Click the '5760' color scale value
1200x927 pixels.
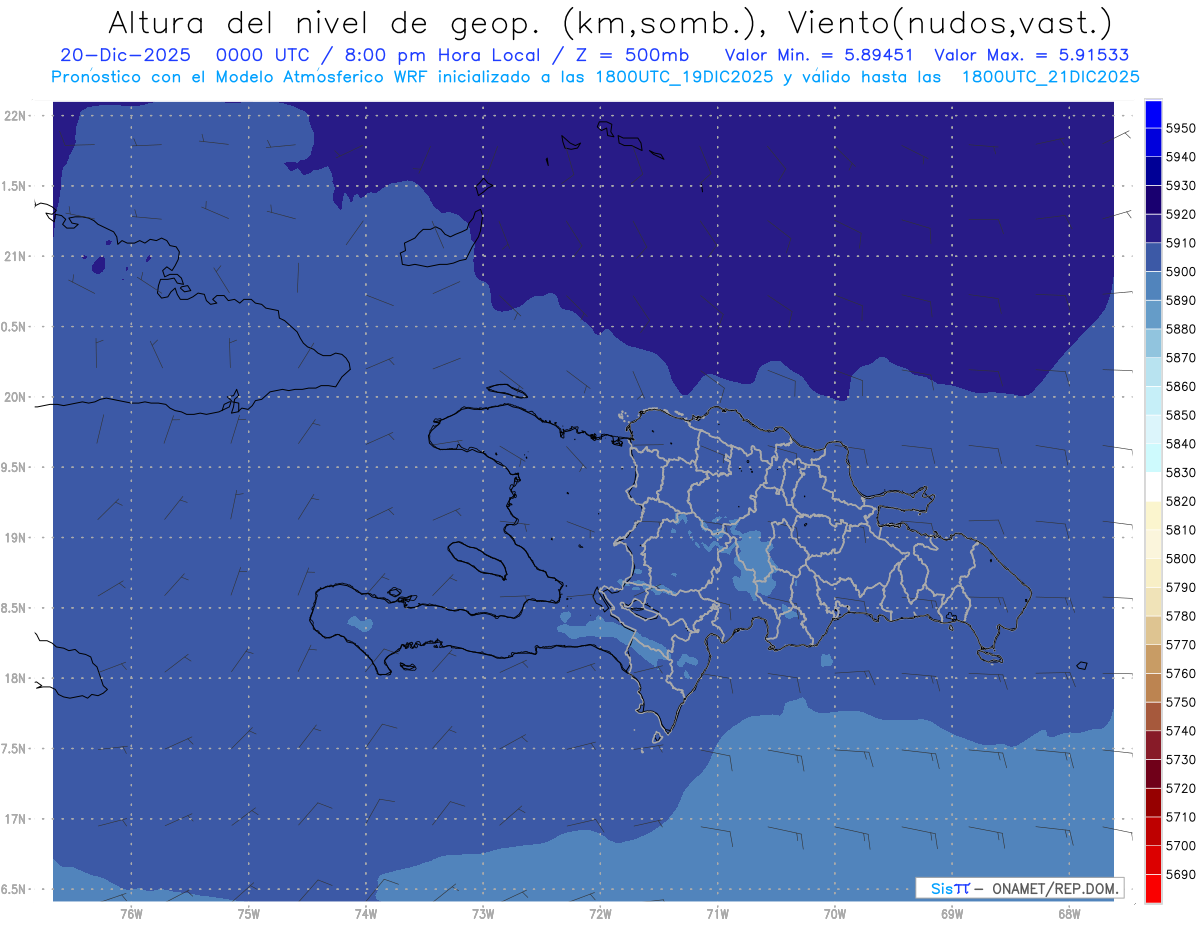[1181, 673]
